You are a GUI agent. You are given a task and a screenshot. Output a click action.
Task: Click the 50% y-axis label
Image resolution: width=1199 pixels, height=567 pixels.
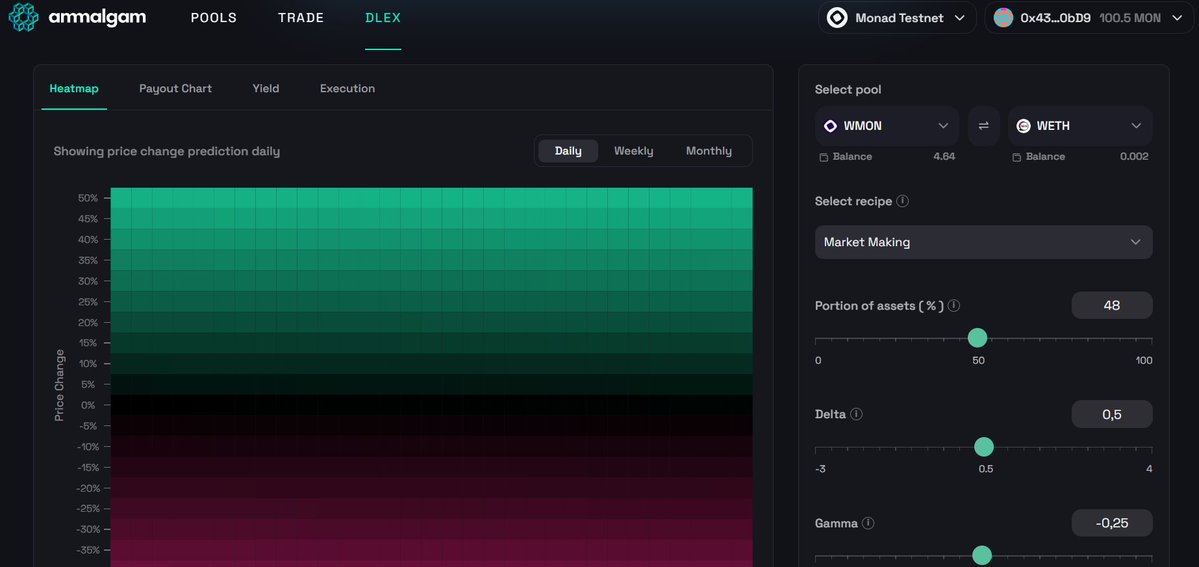click(x=88, y=198)
